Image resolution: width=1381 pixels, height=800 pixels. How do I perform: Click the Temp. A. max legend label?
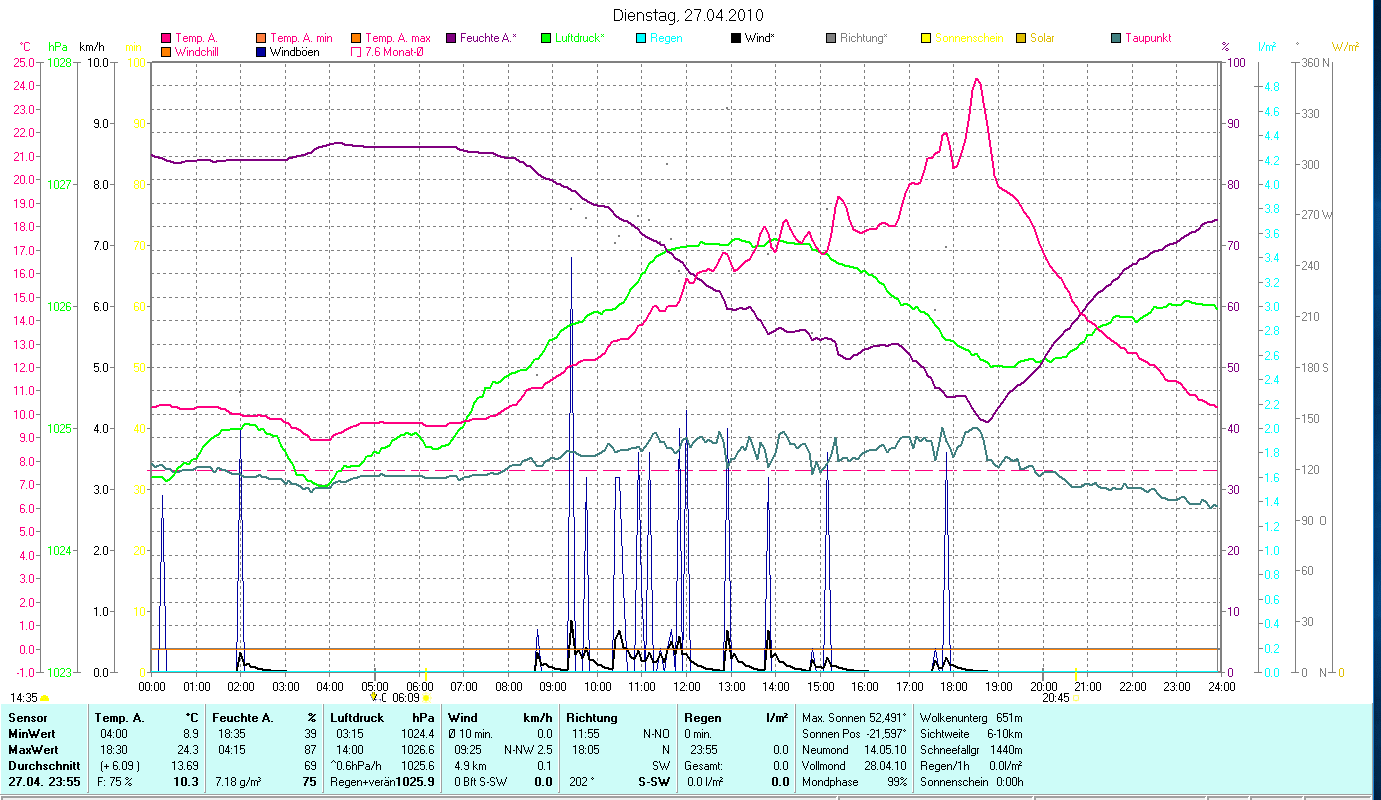pyautogui.click(x=397, y=38)
